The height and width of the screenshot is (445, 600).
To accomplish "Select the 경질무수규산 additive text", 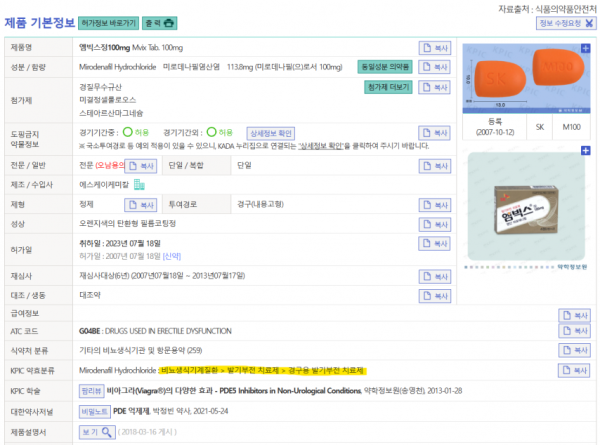I will tap(100, 87).
